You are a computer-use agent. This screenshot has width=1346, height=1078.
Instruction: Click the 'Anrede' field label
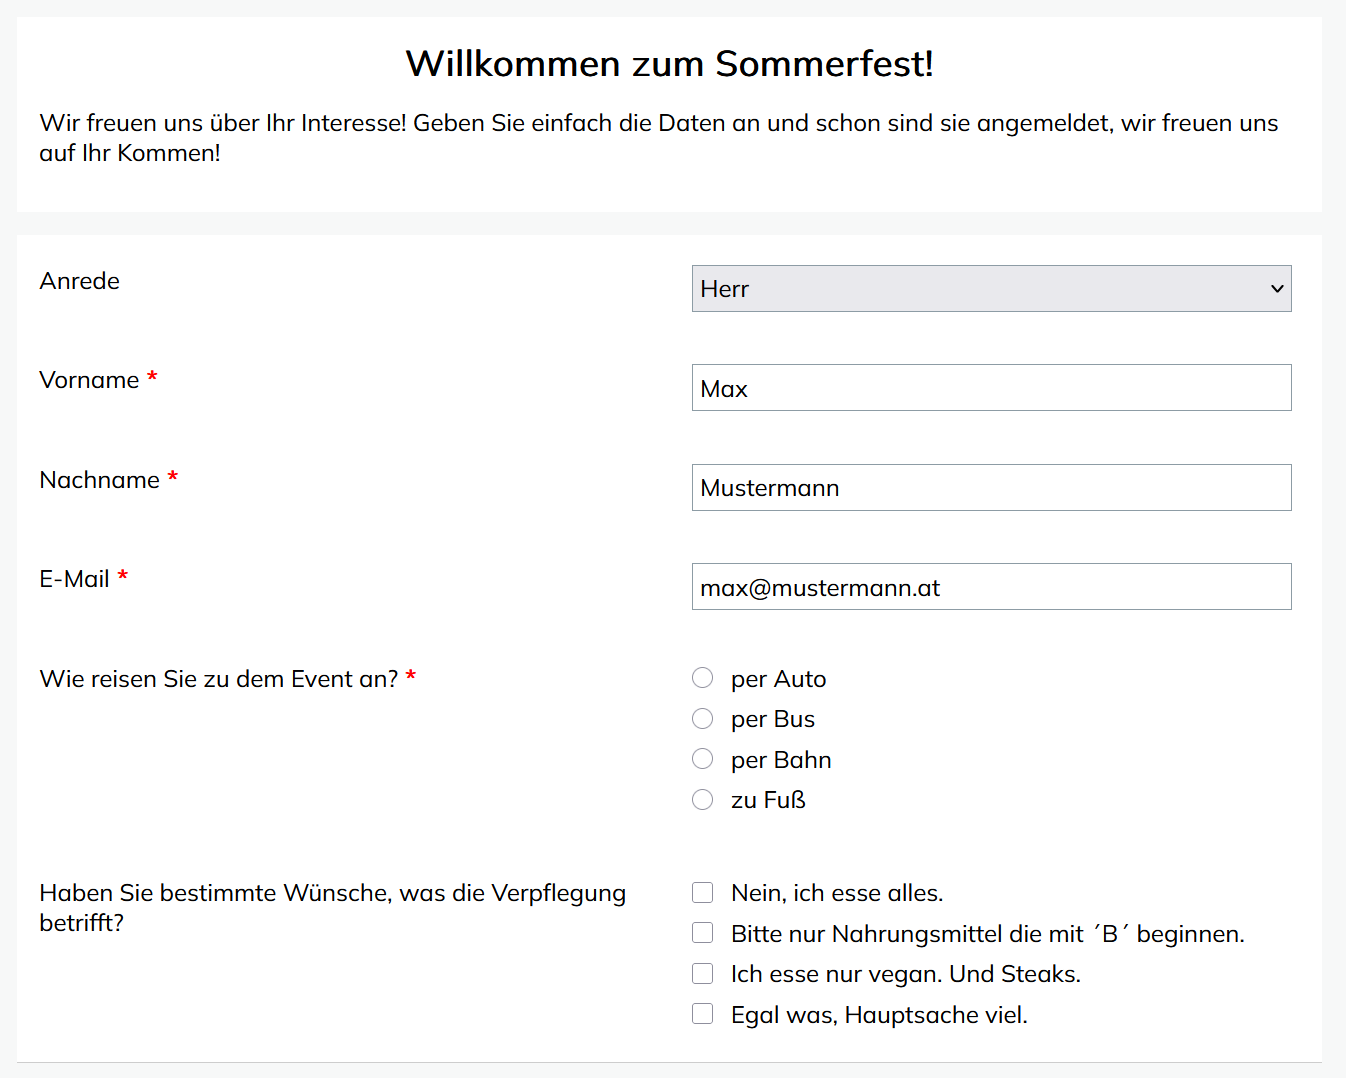(80, 281)
